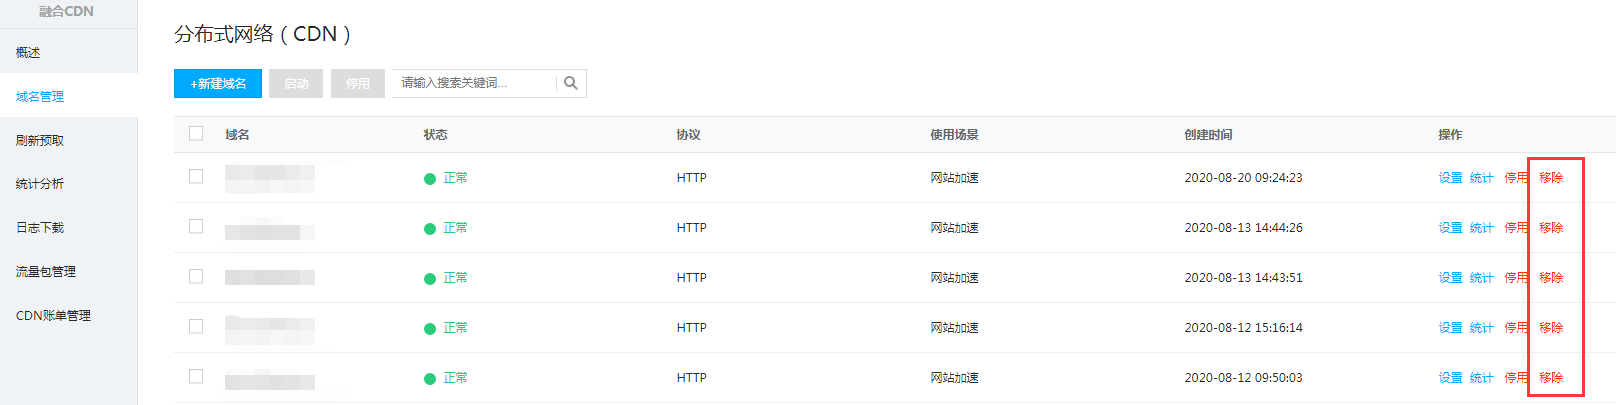Click 停用 for row 2020-08-20 09:24:23
Screen dimensions: 1616x405
1516,178
